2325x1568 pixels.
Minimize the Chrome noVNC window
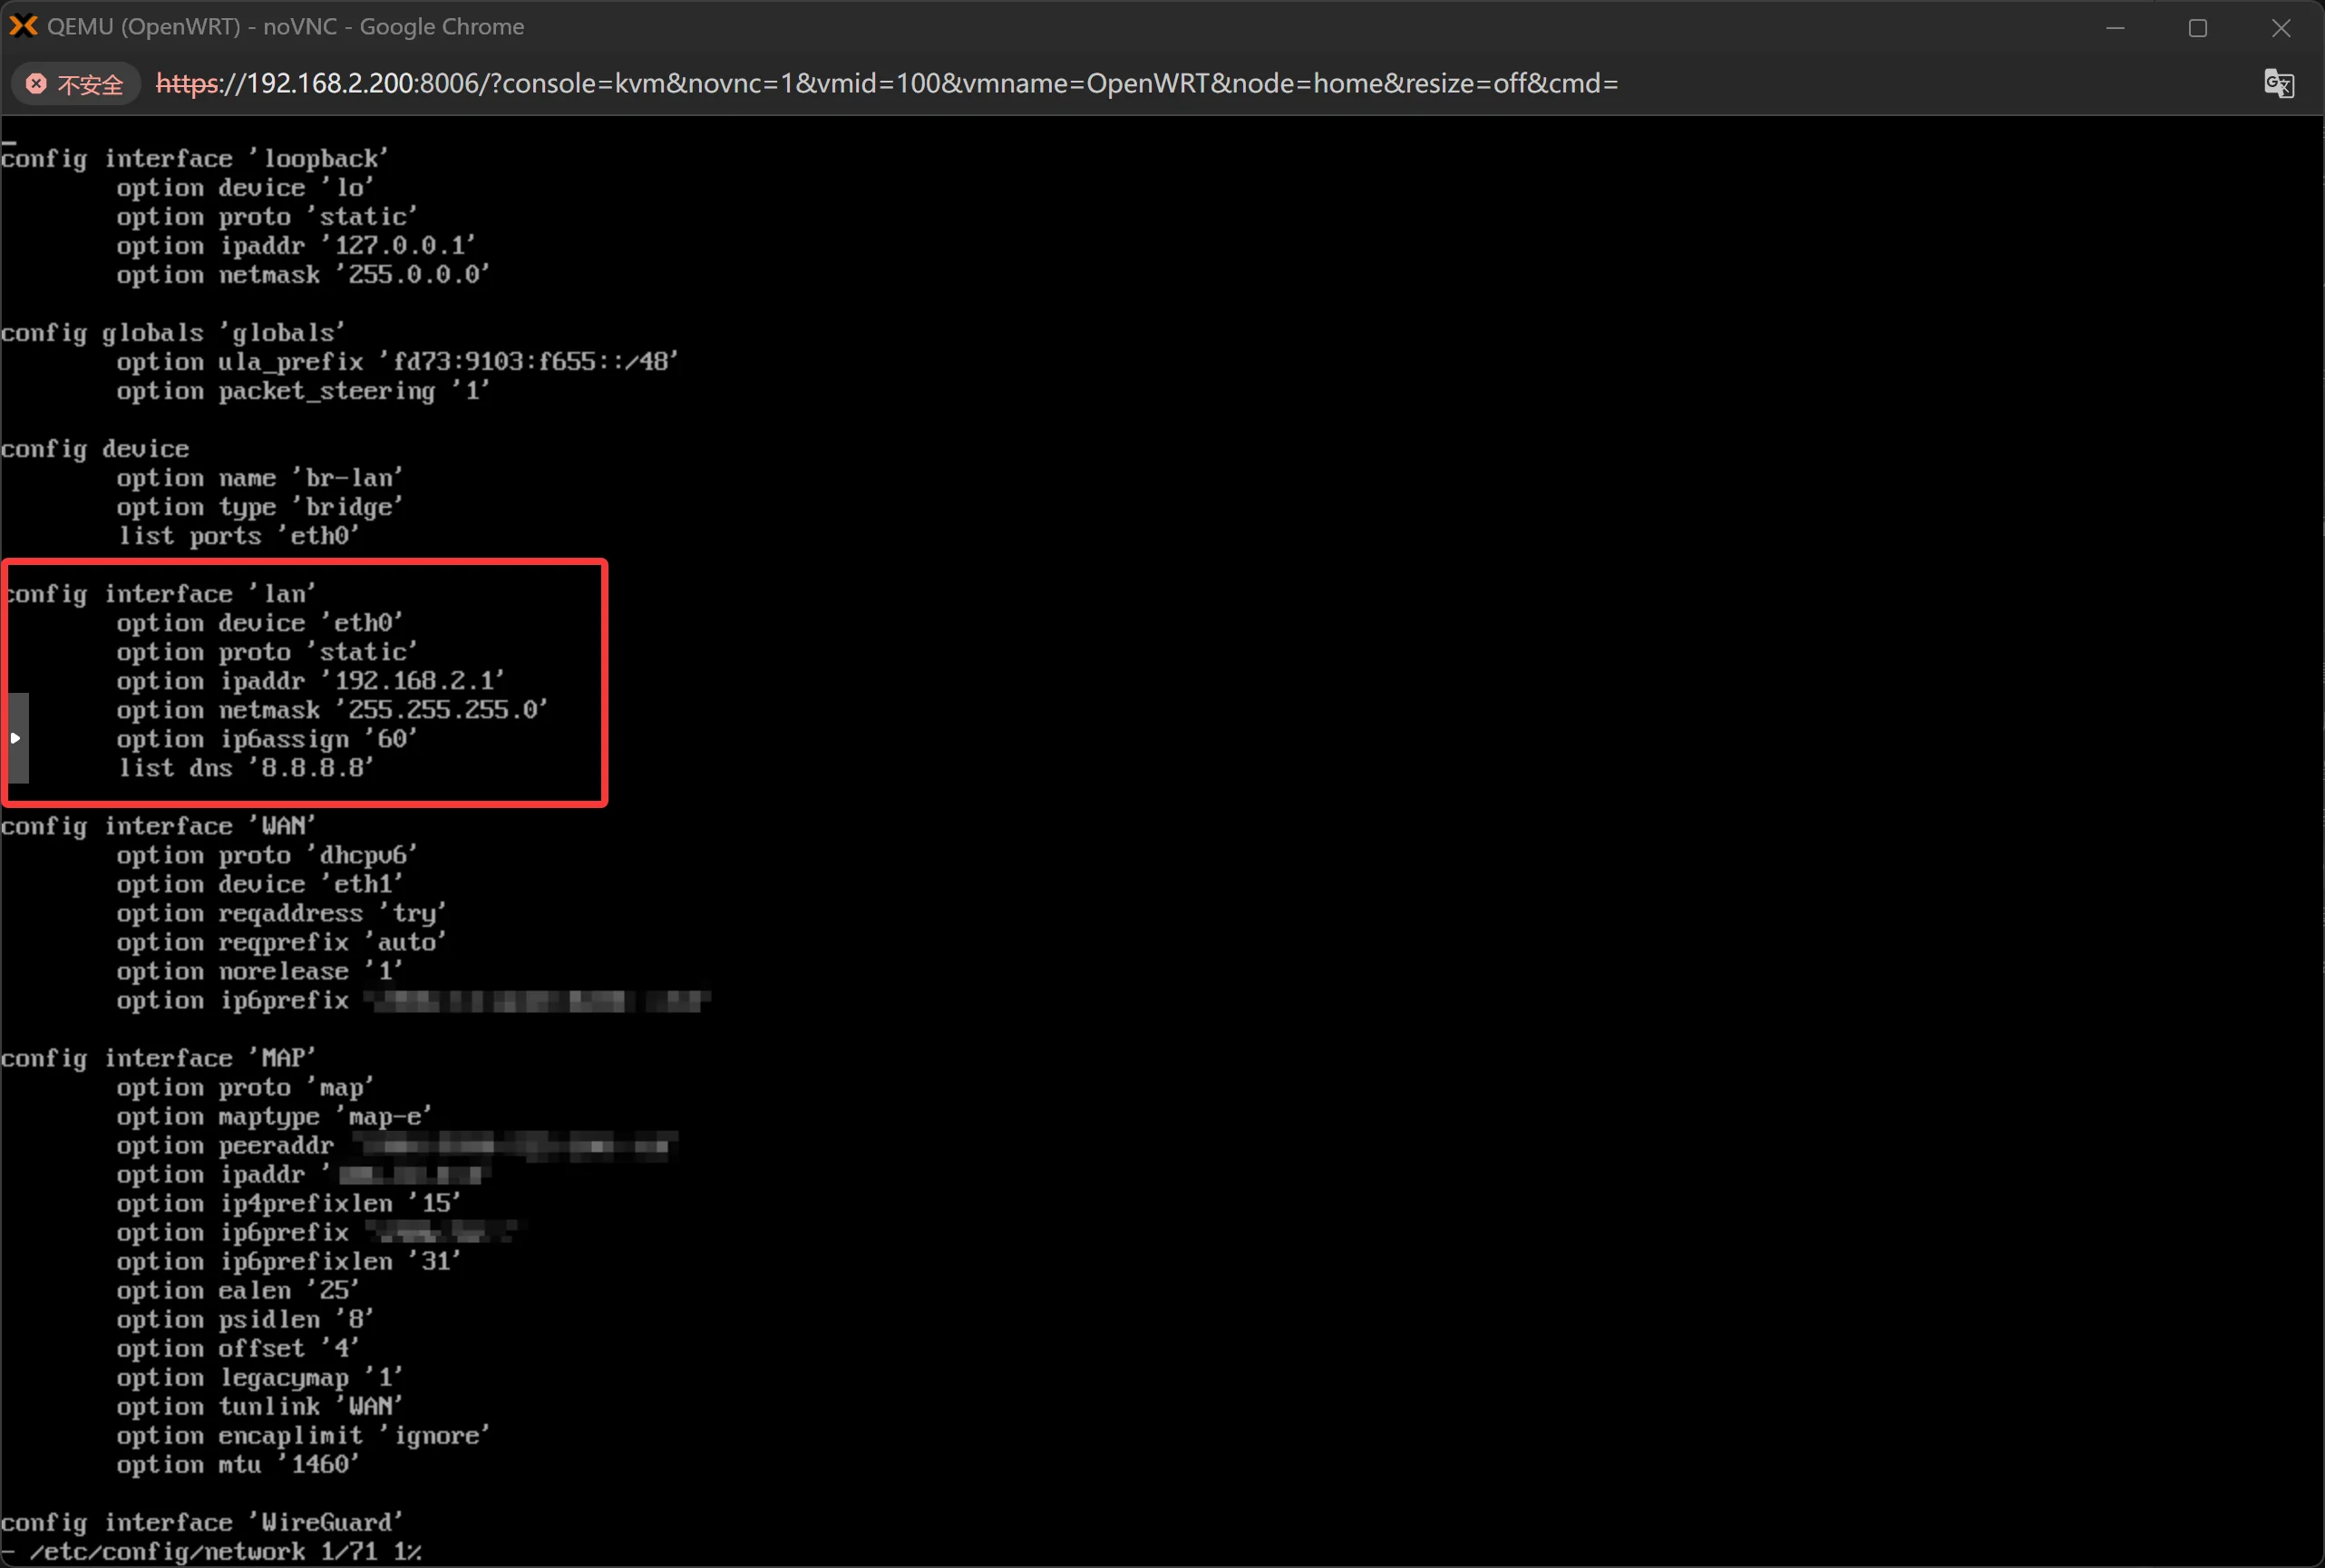click(2115, 28)
